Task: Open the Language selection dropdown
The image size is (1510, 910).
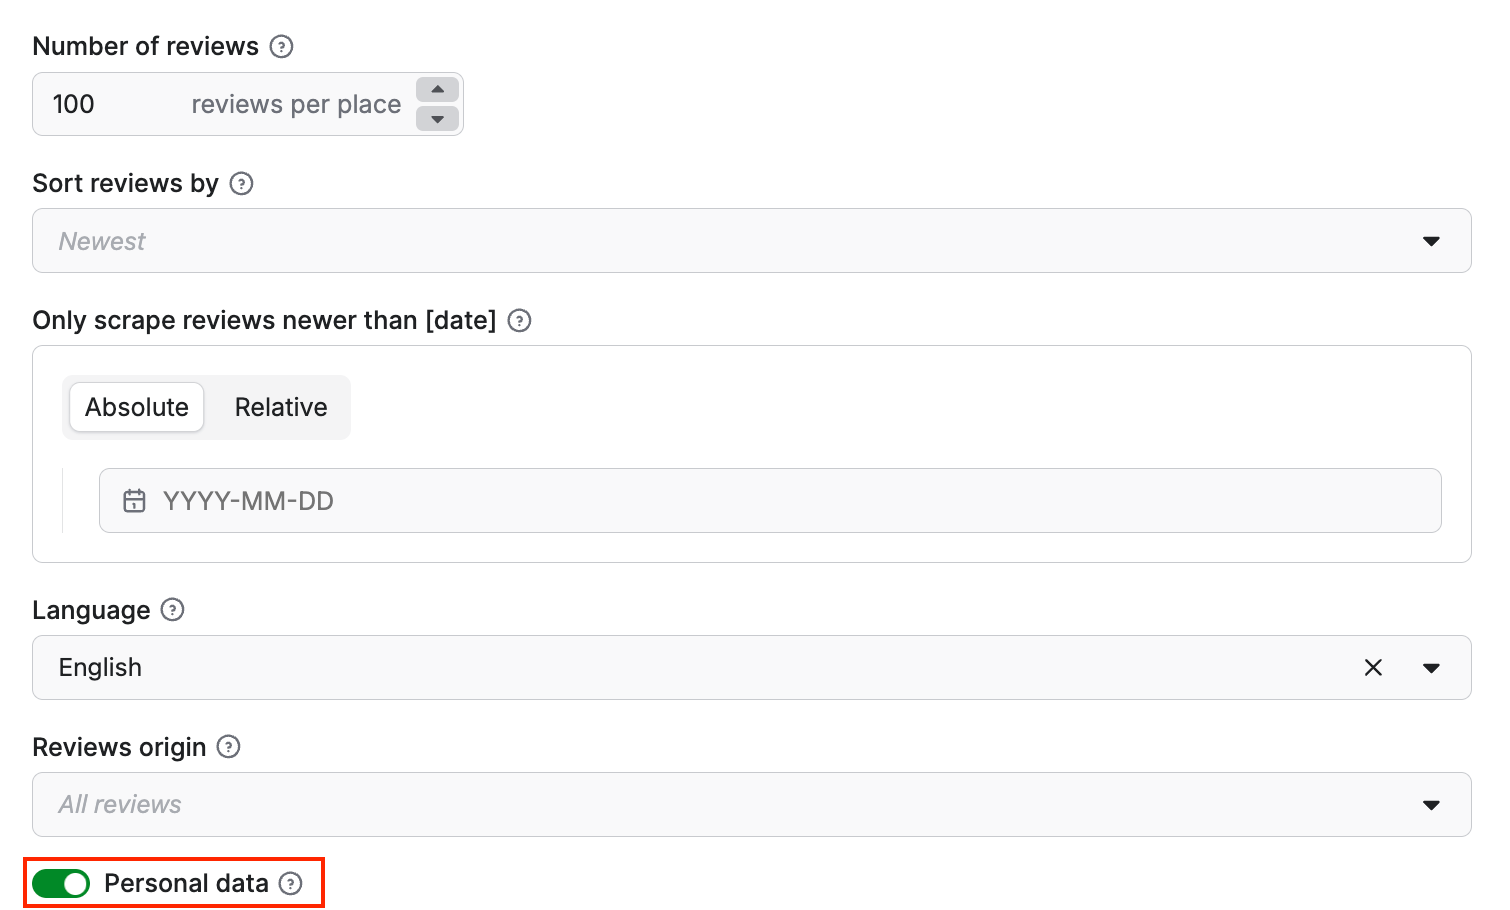Action: (x=1432, y=667)
